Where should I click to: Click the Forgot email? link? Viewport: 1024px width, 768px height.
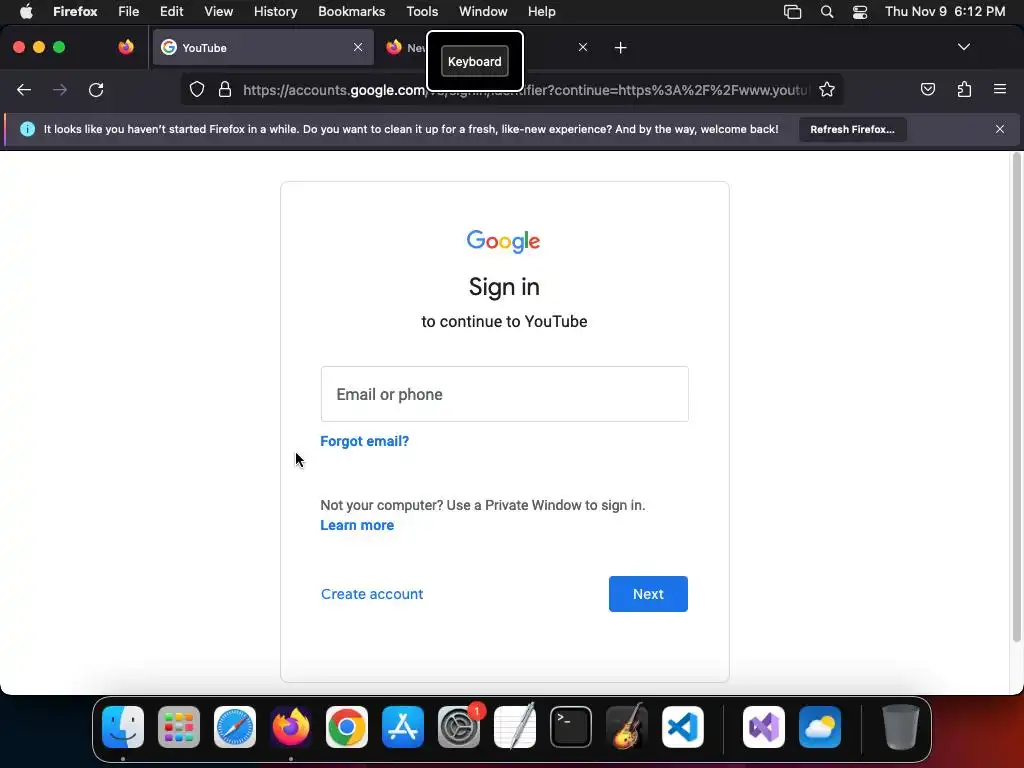364,441
